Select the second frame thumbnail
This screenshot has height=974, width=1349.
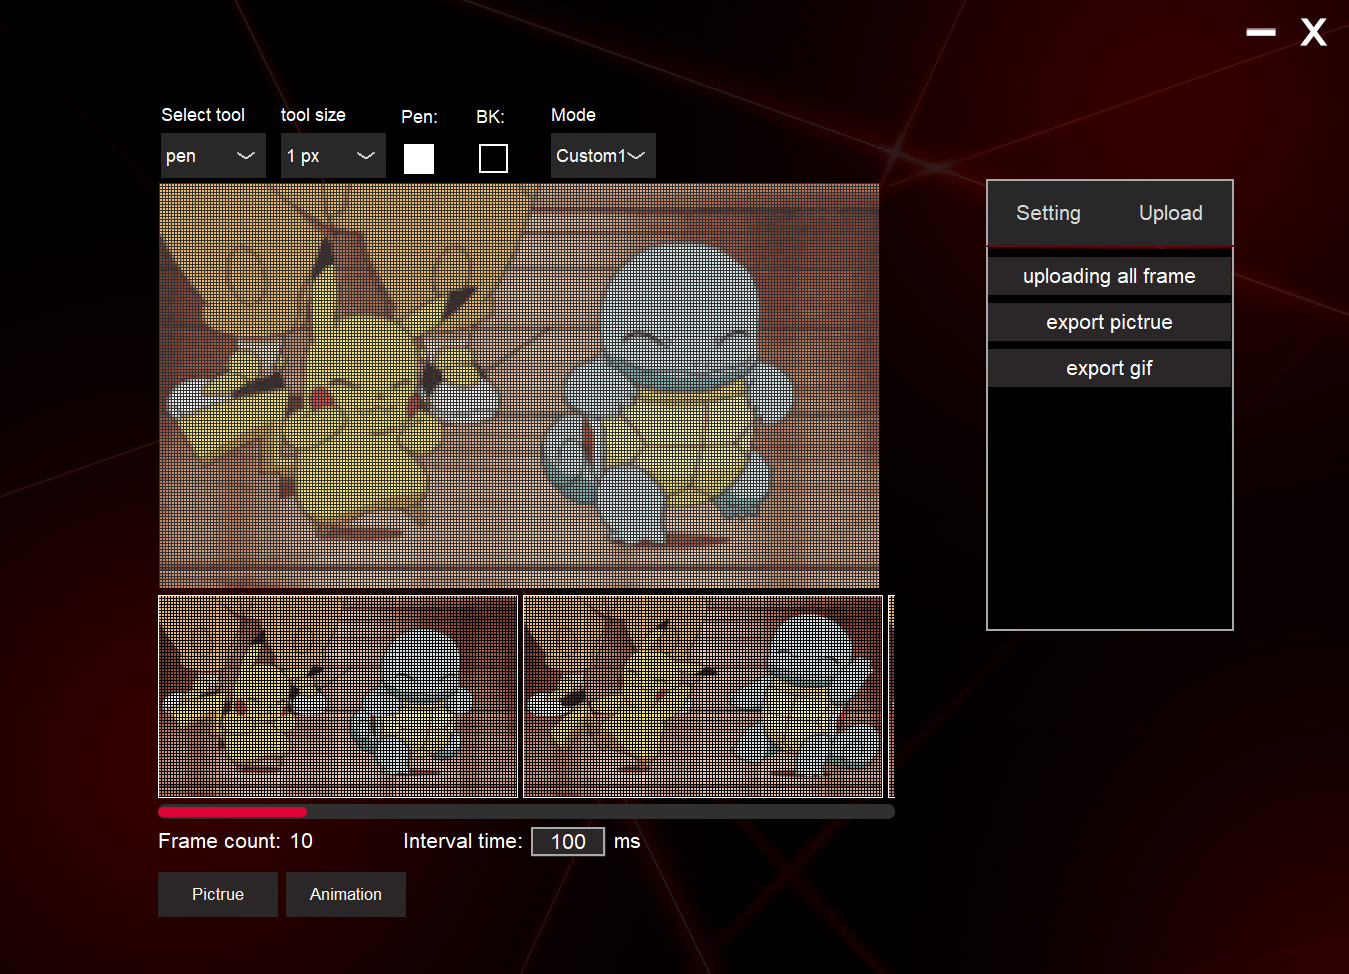[x=703, y=697]
